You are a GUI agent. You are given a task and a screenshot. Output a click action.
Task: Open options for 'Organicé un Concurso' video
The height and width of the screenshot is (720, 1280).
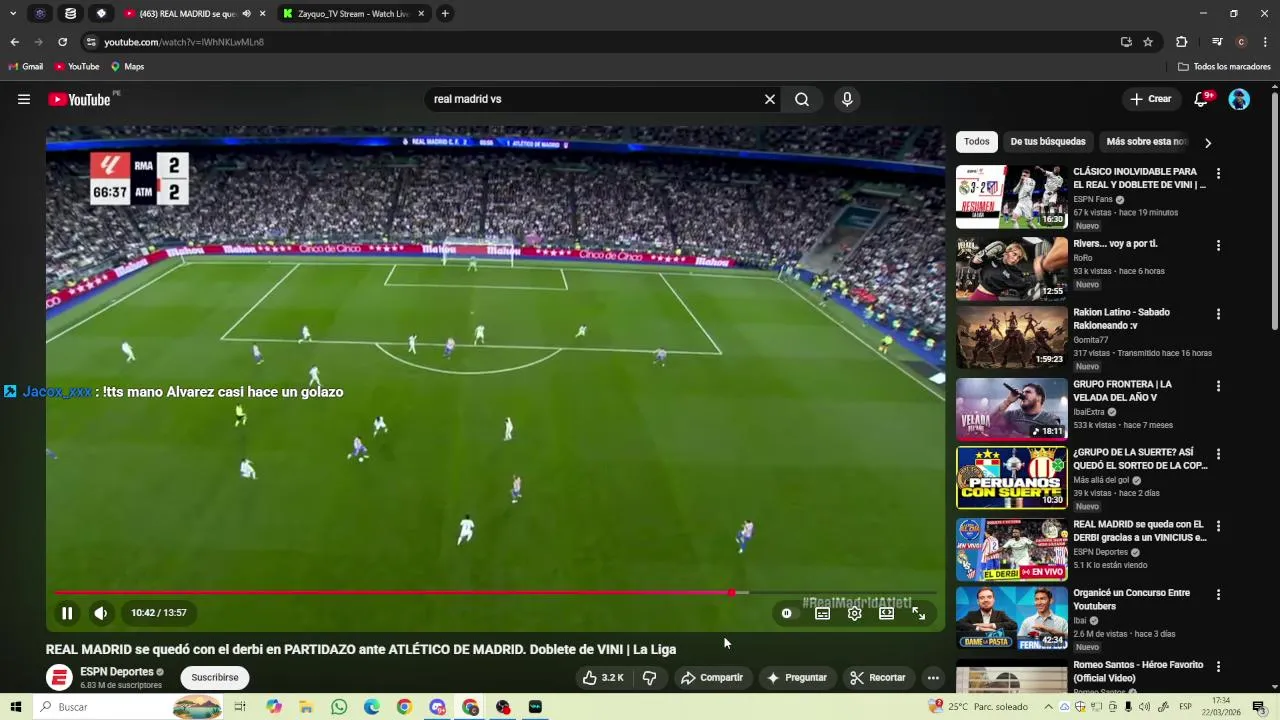1218,595
